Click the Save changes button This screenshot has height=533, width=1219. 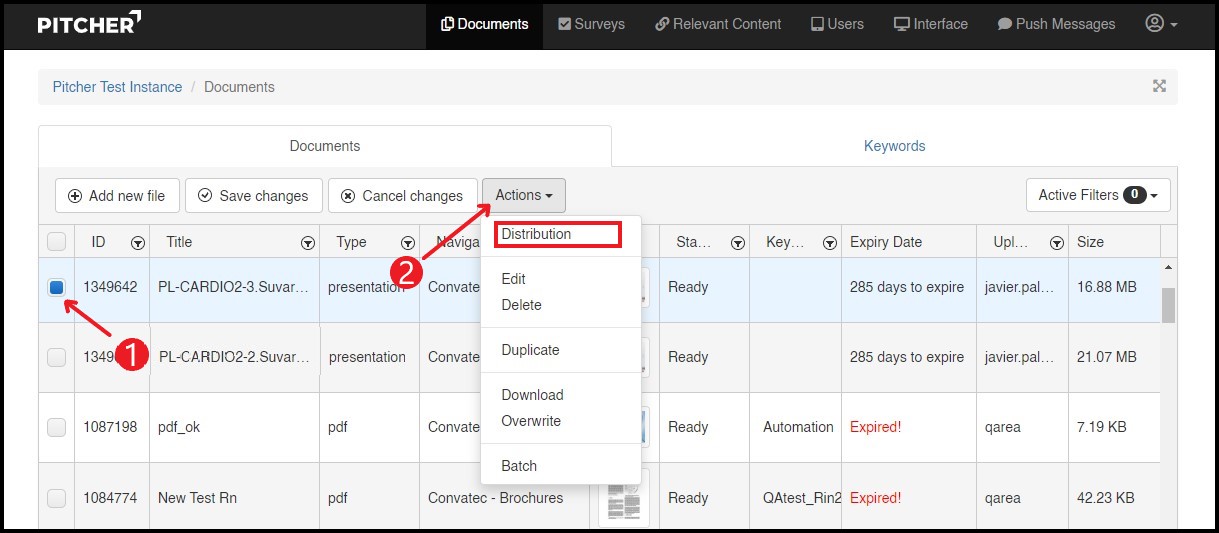[254, 196]
